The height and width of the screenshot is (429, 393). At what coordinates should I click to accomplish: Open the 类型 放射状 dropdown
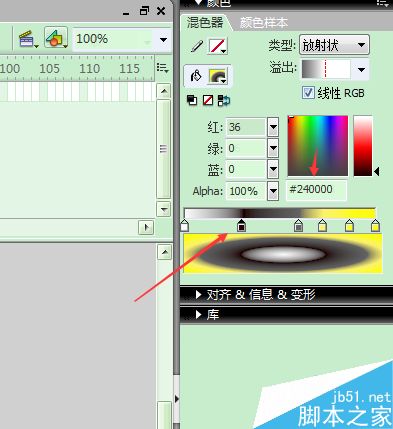334,45
